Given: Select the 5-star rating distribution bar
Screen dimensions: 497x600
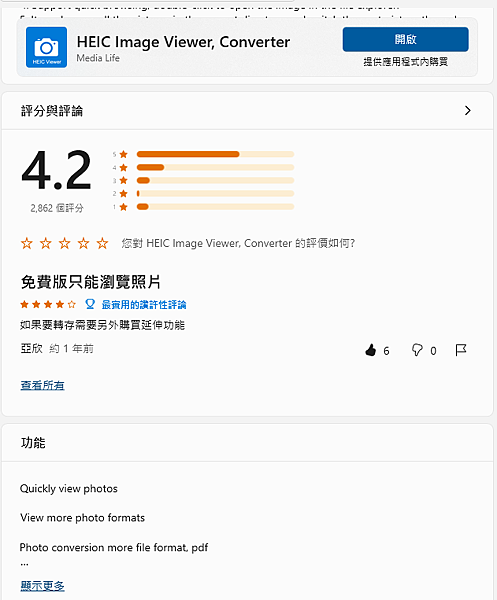Looking at the screenshot, I should (215, 154).
